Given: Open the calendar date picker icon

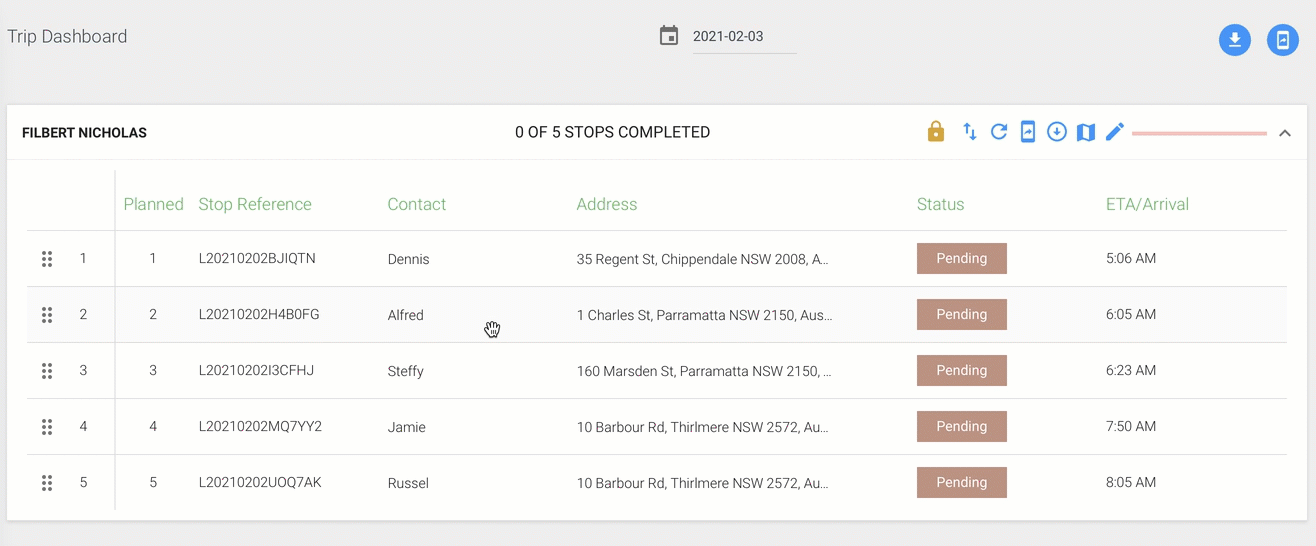Looking at the screenshot, I should tap(669, 36).
